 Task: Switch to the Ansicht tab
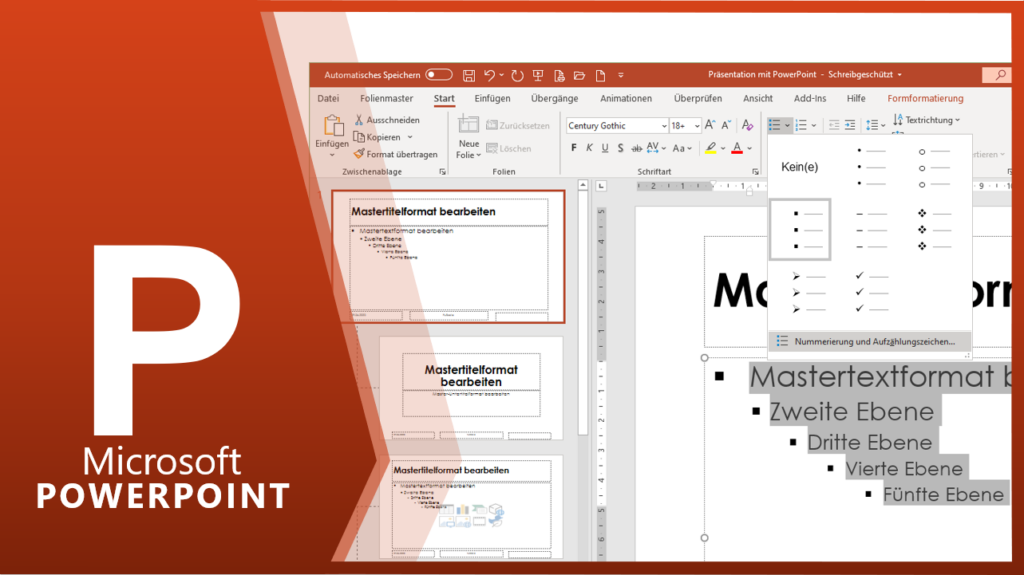click(758, 99)
